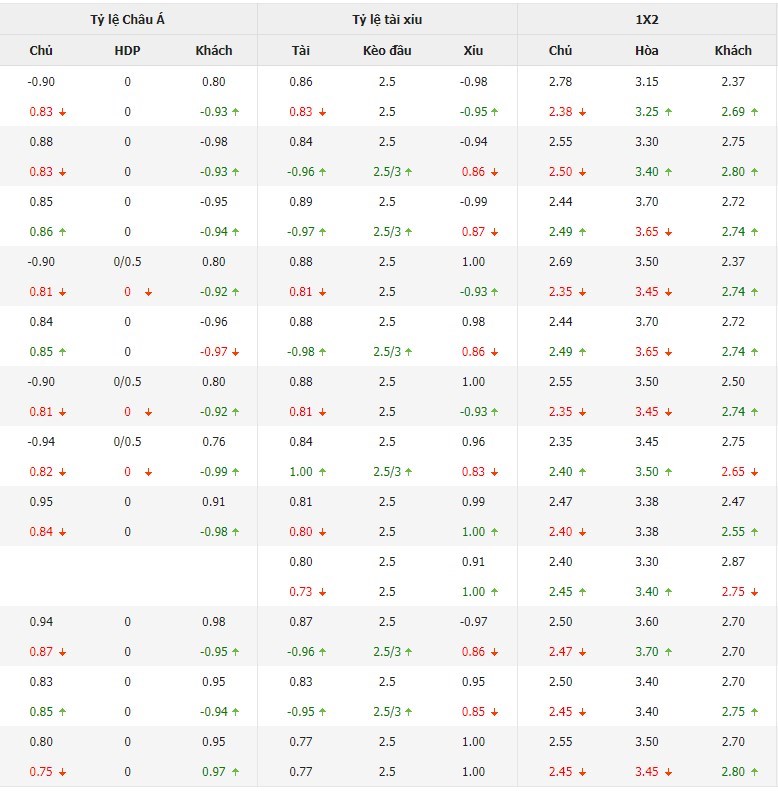
Task: Click the HDP column header
Action: pyautogui.click(x=127, y=51)
